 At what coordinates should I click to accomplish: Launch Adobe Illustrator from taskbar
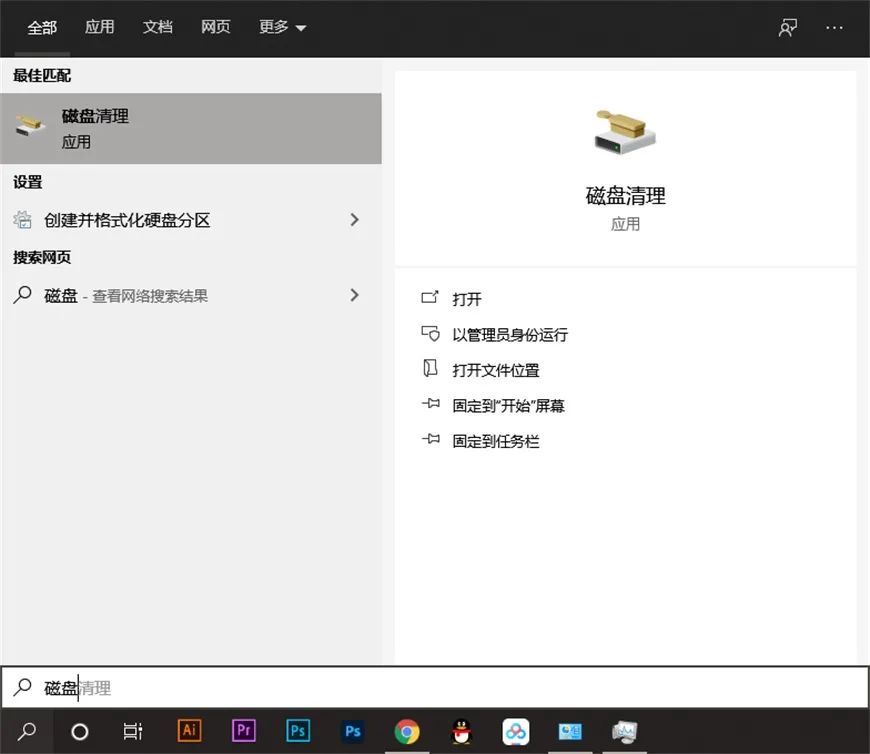point(189,730)
